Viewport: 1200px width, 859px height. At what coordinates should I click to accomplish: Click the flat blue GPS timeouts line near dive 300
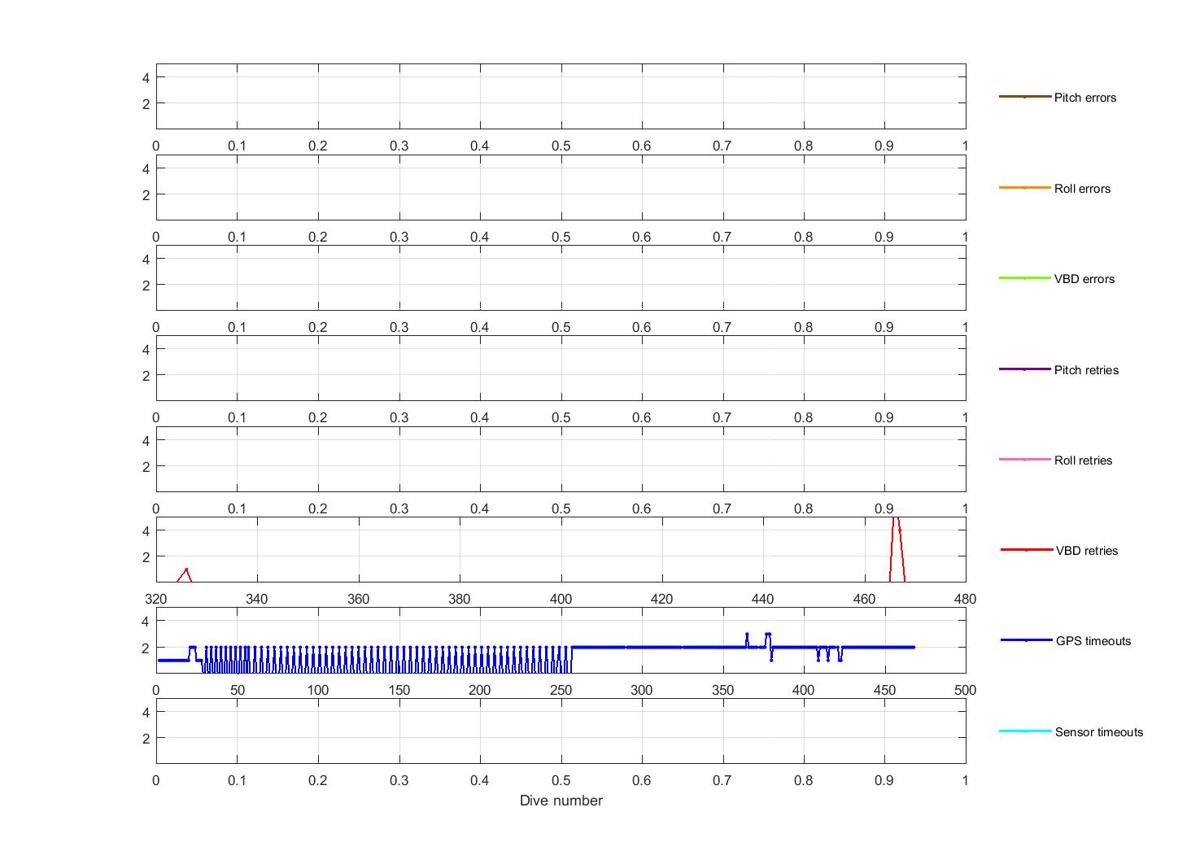pos(642,647)
